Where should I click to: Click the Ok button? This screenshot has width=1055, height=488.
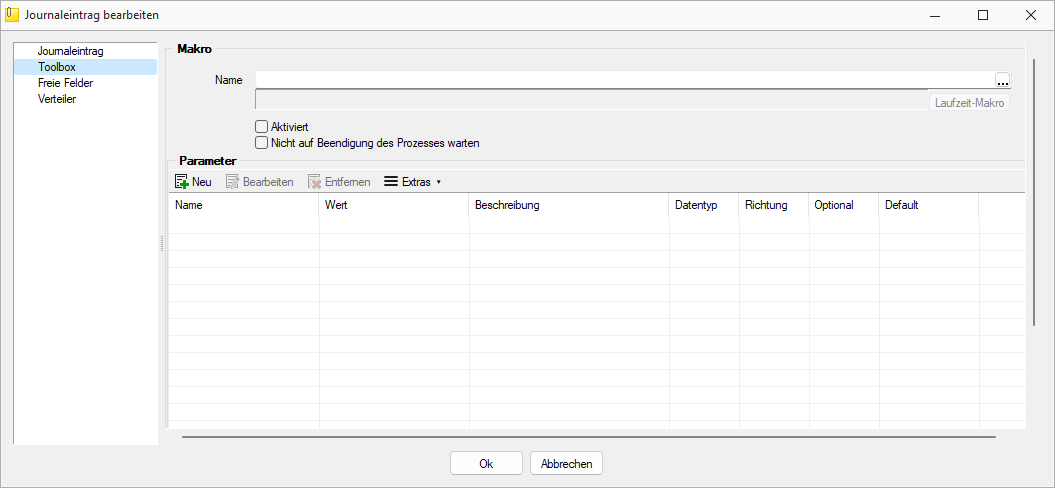click(x=486, y=464)
